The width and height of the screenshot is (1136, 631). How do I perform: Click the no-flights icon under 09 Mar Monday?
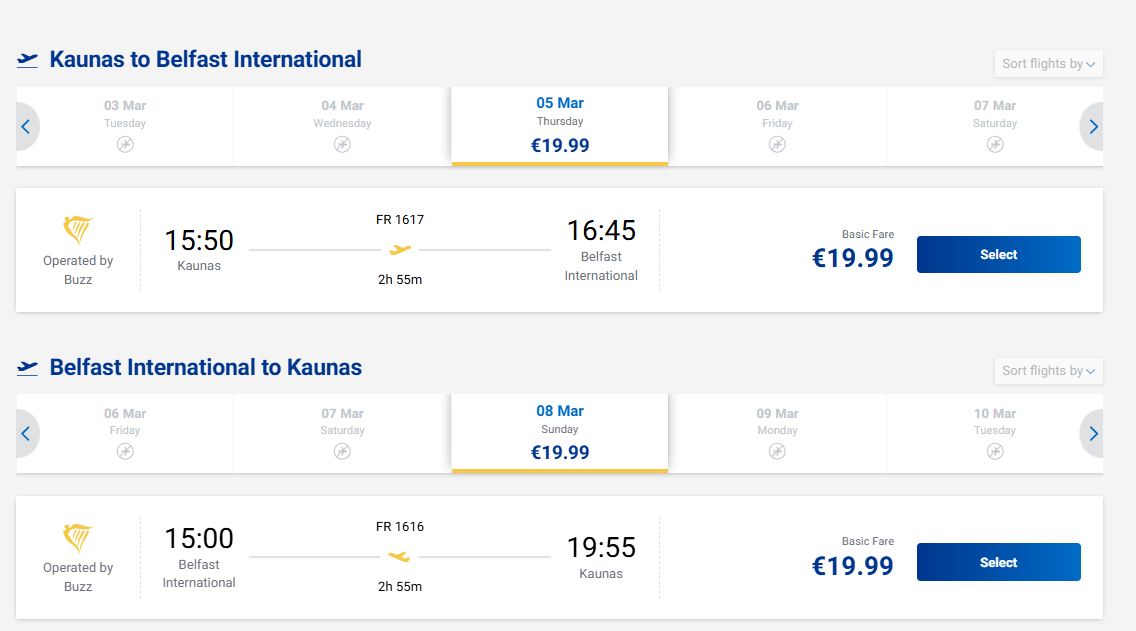coord(777,451)
